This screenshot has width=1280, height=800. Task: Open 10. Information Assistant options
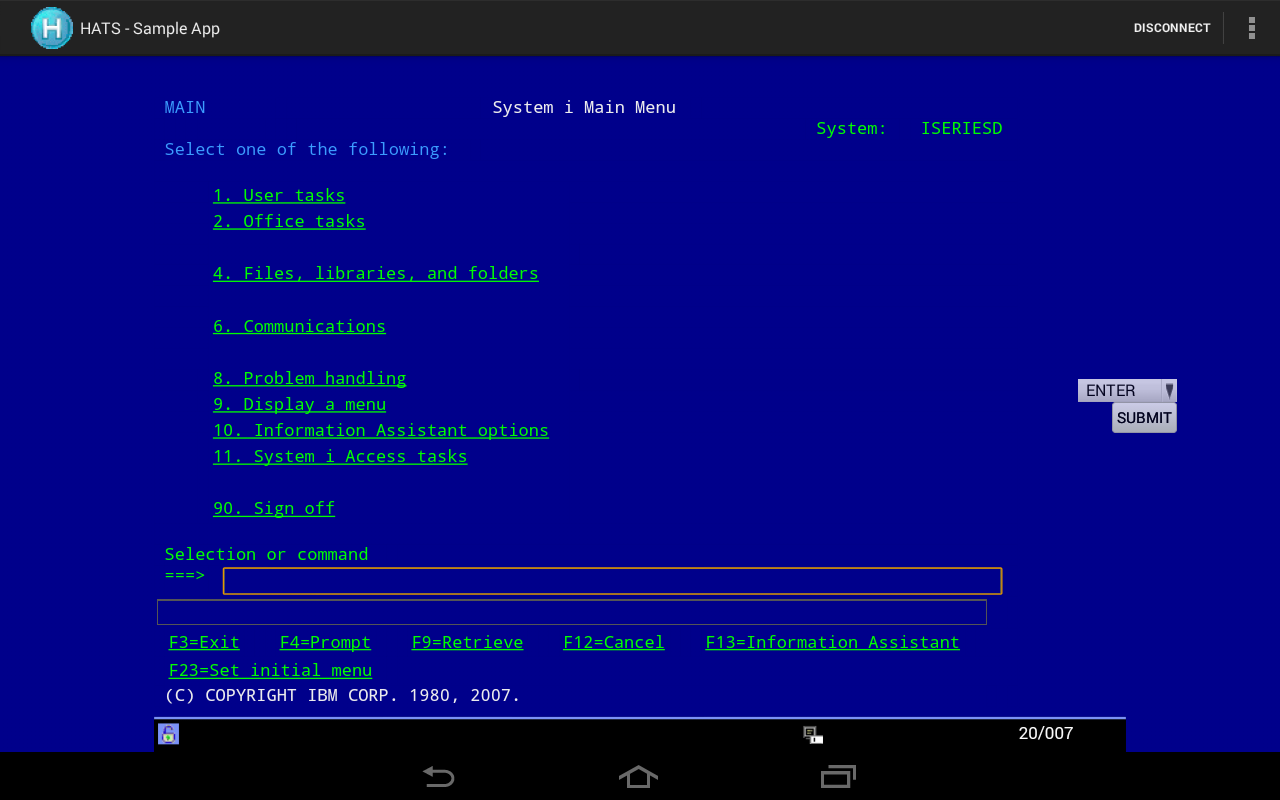381,430
